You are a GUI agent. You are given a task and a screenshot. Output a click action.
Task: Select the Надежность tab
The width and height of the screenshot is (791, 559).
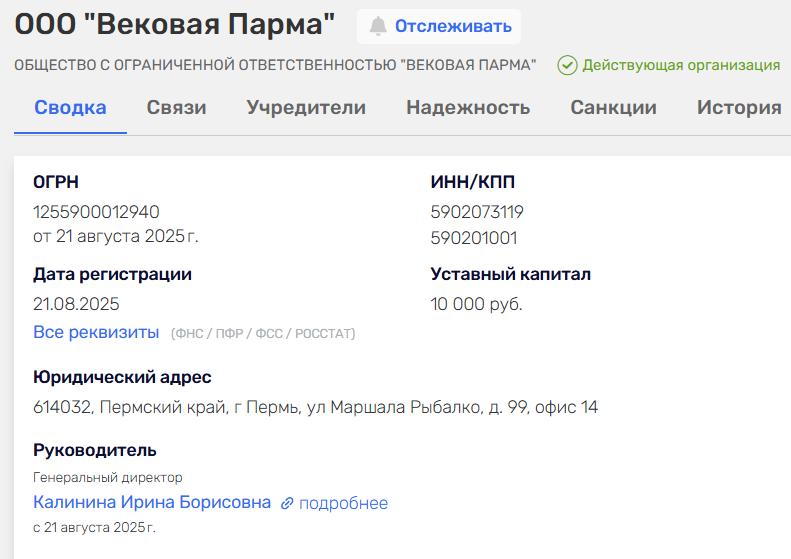coord(468,108)
